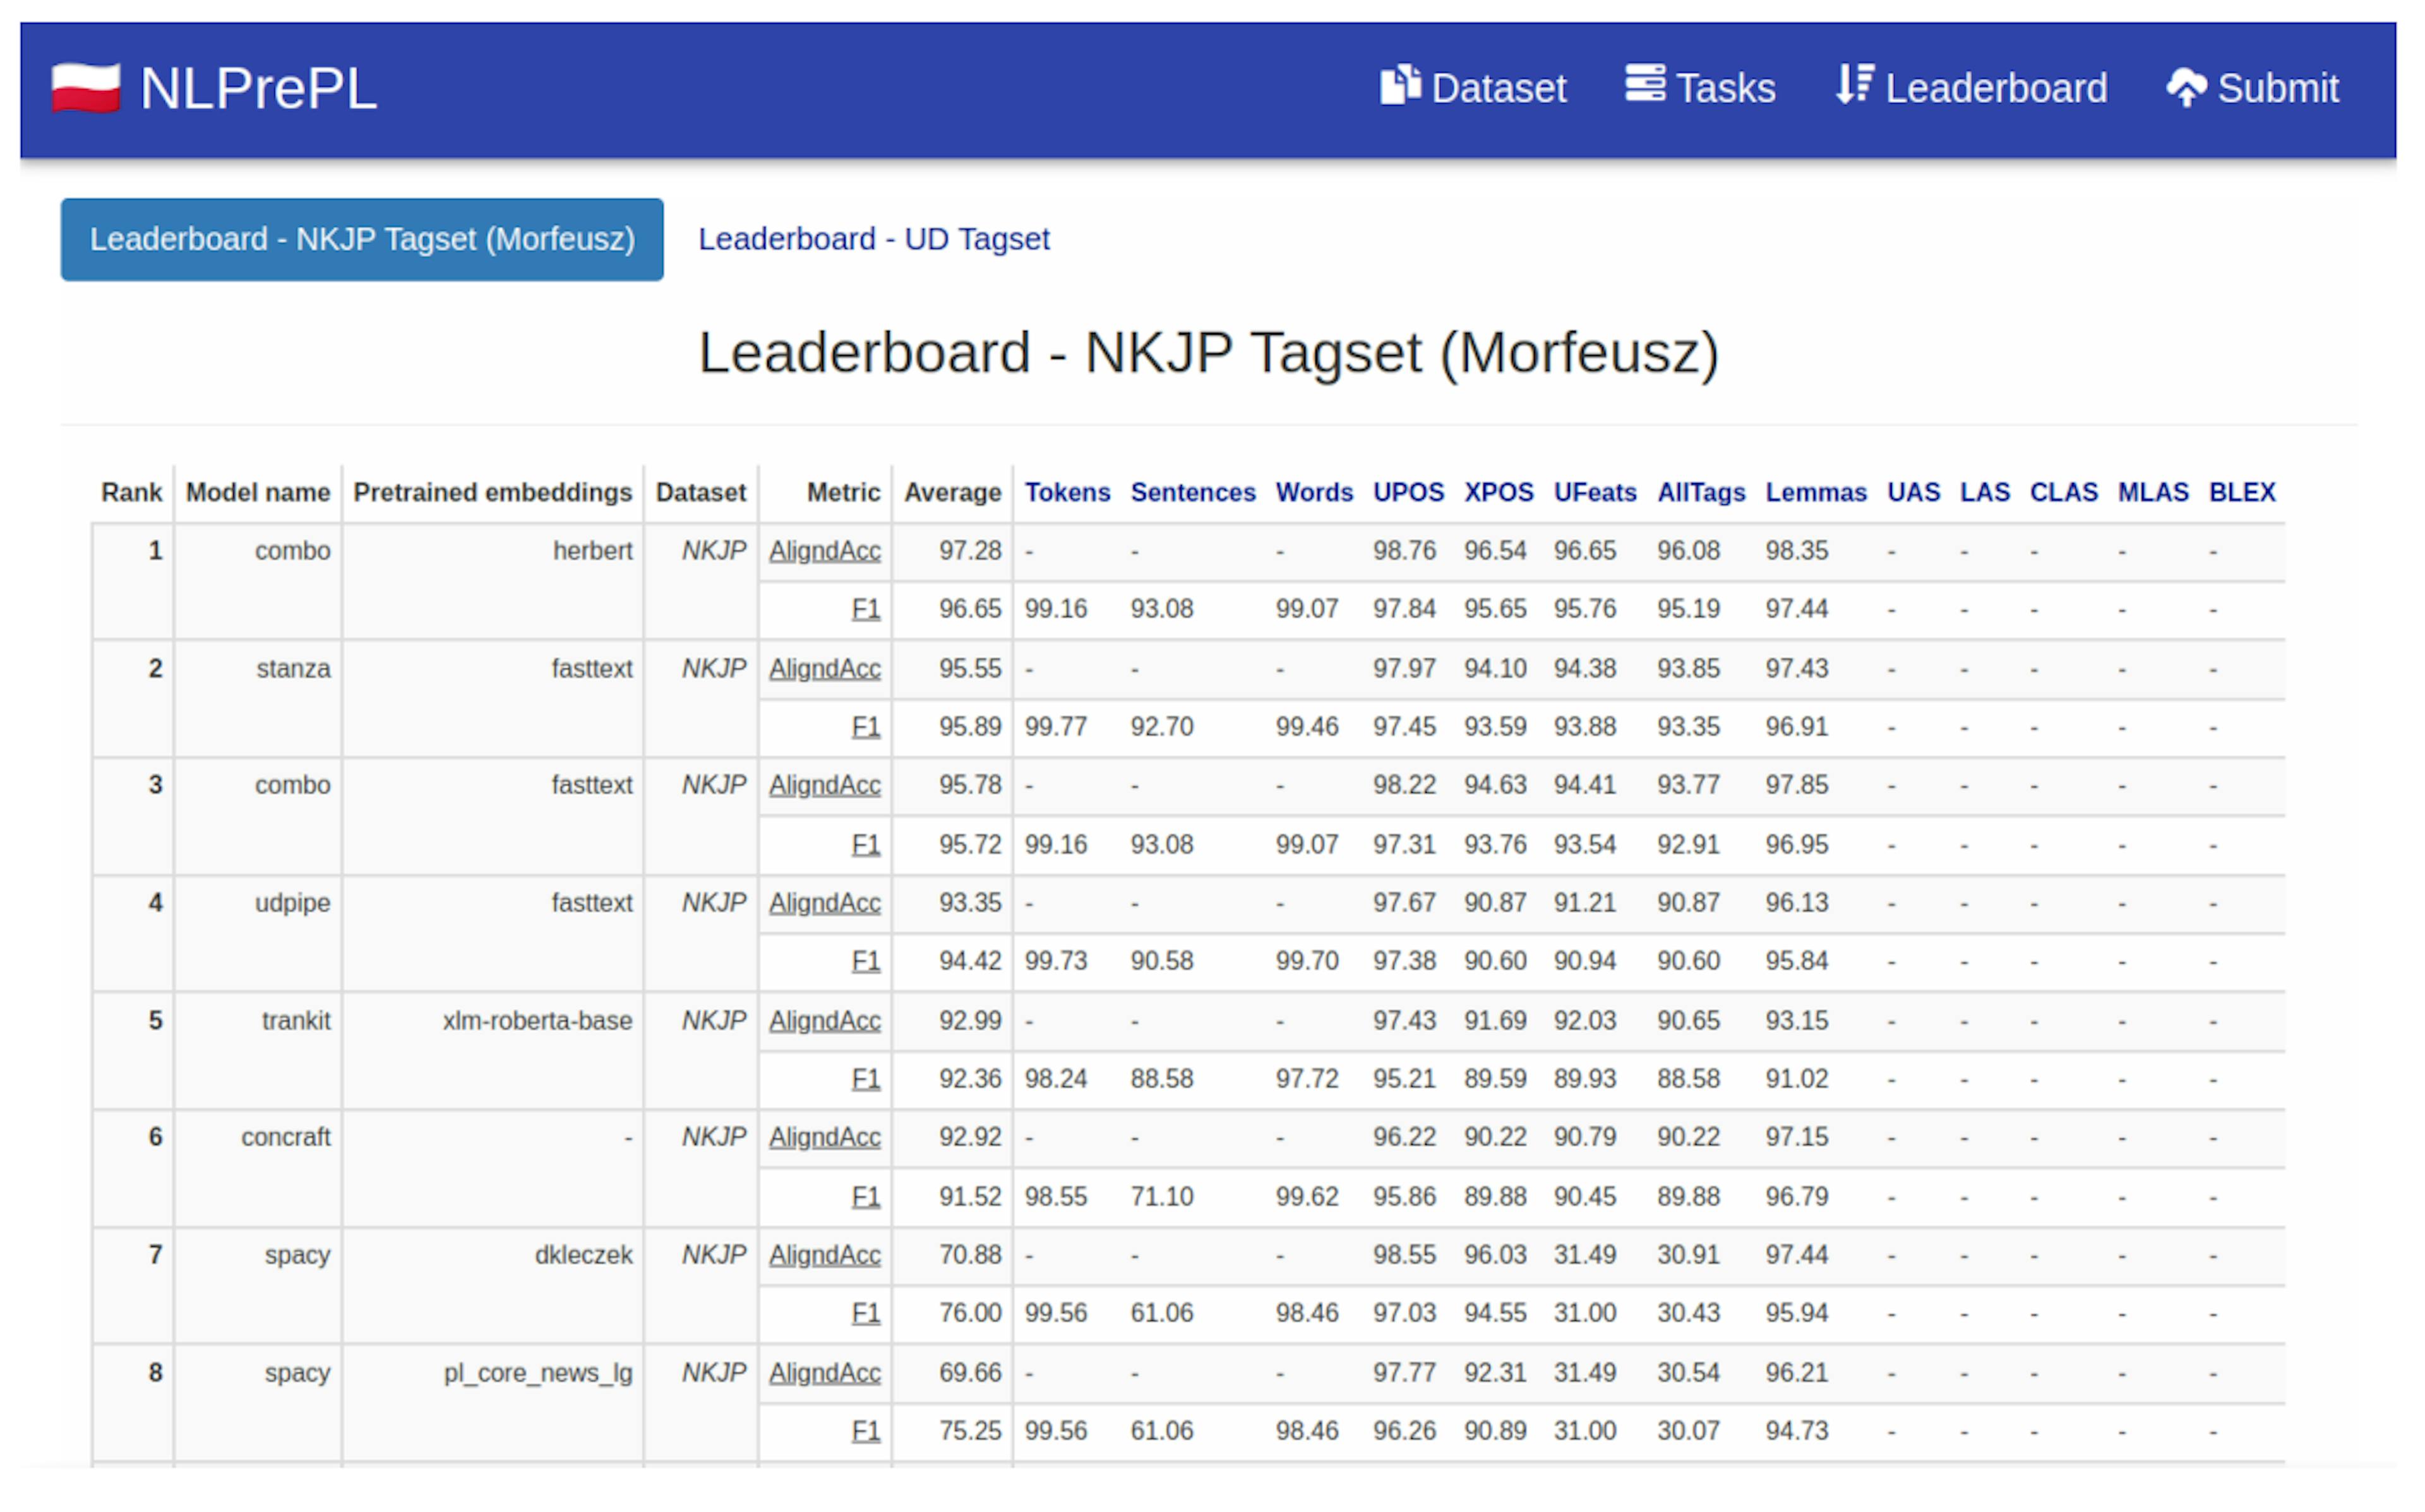Click the 'dkleczek' embeddings cell
The width and height of the screenshot is (2425, 1512).
(584, 1255)
